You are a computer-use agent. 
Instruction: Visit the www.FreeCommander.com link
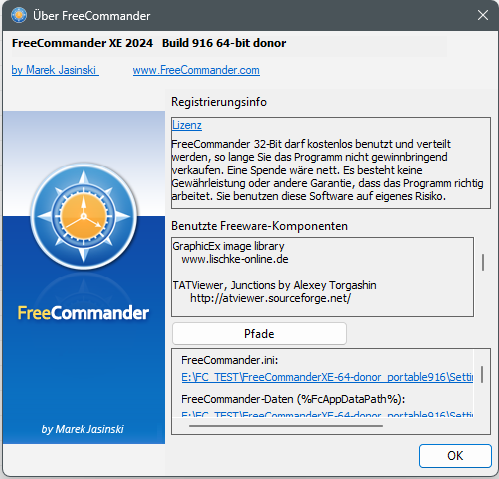196,70
